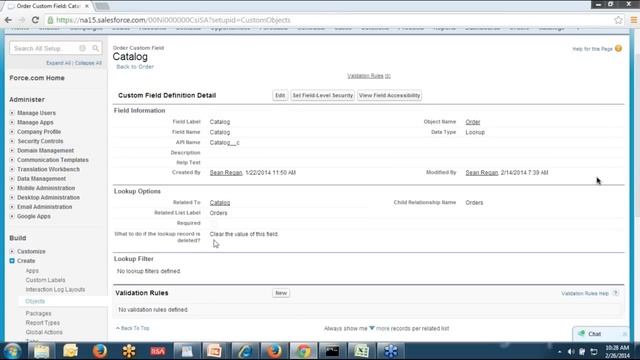
Task: Open the RSA app in the taskbar
Action: tap(158, 351)
